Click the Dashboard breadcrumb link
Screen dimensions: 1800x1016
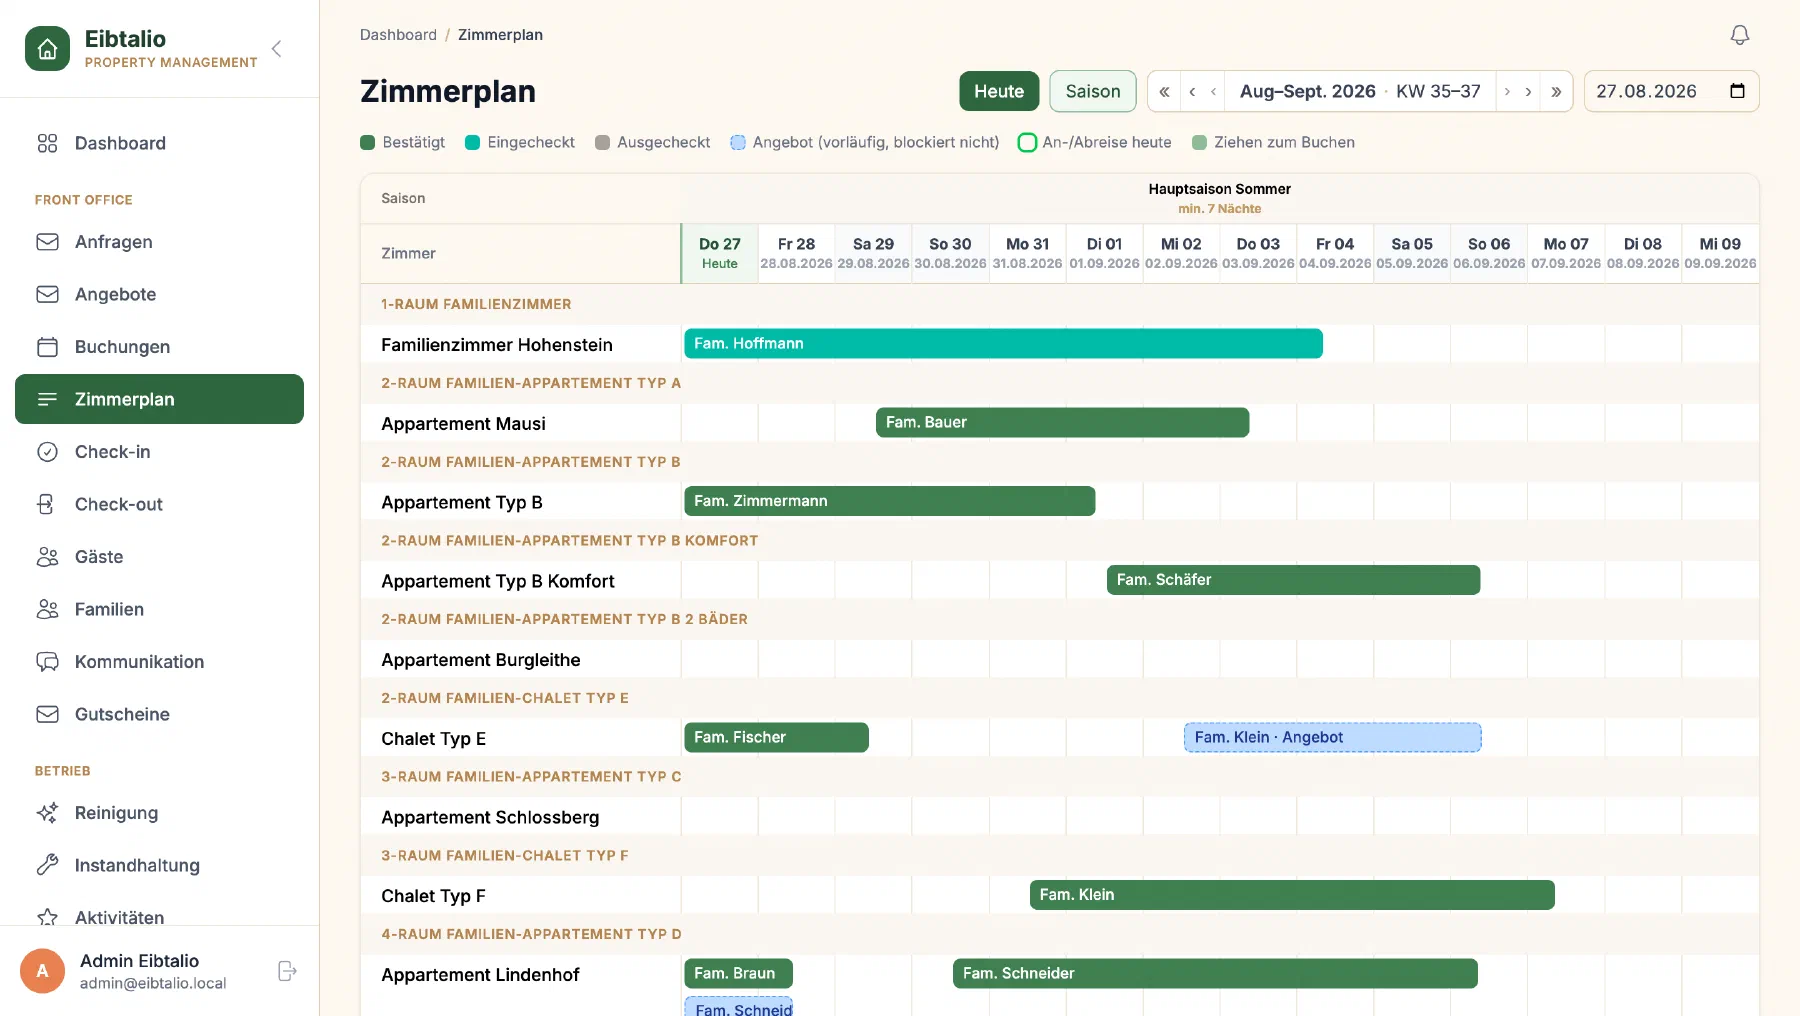point(398,35)
